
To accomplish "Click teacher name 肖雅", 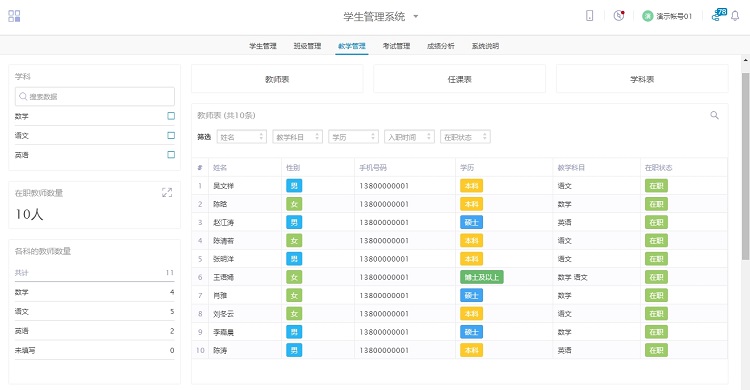I will (220, 296).
